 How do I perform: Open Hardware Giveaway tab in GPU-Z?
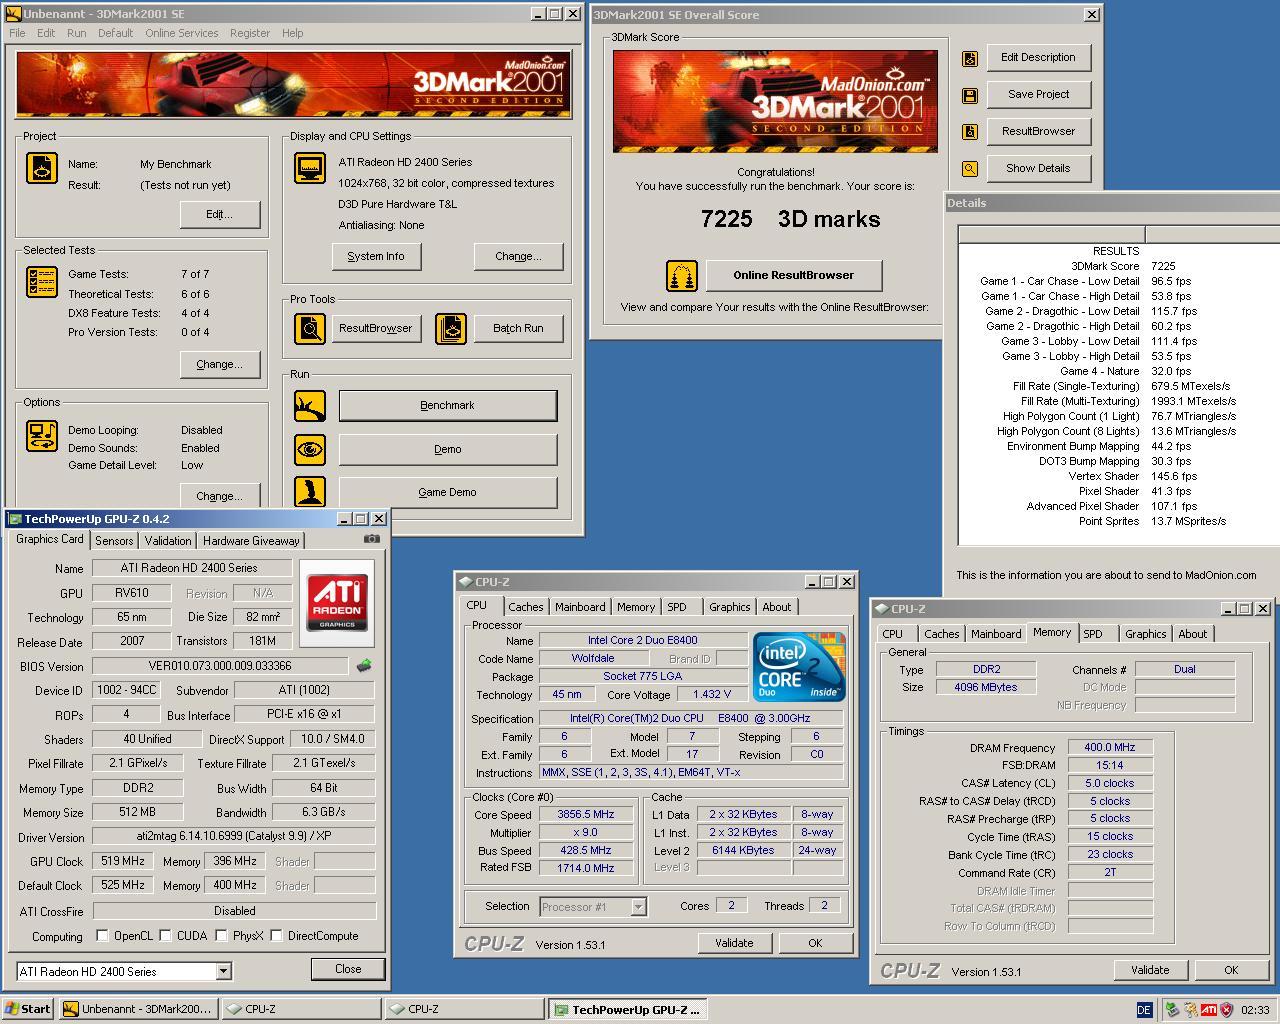click(251, 540)
